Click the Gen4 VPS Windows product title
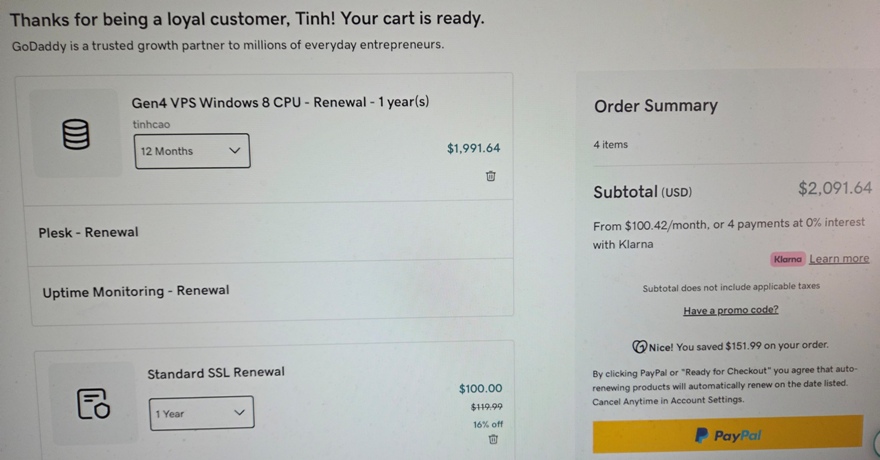Image resolution: width=880 pixels, height=460 pixels. click(280, 103)
